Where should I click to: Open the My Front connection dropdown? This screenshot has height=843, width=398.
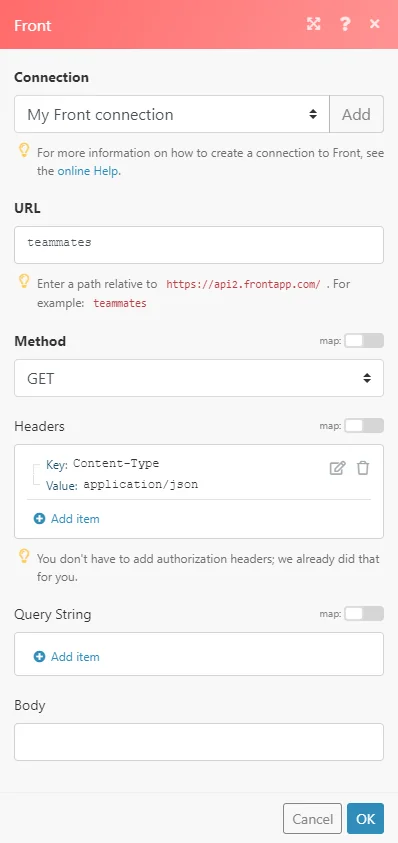coord(172,114)
